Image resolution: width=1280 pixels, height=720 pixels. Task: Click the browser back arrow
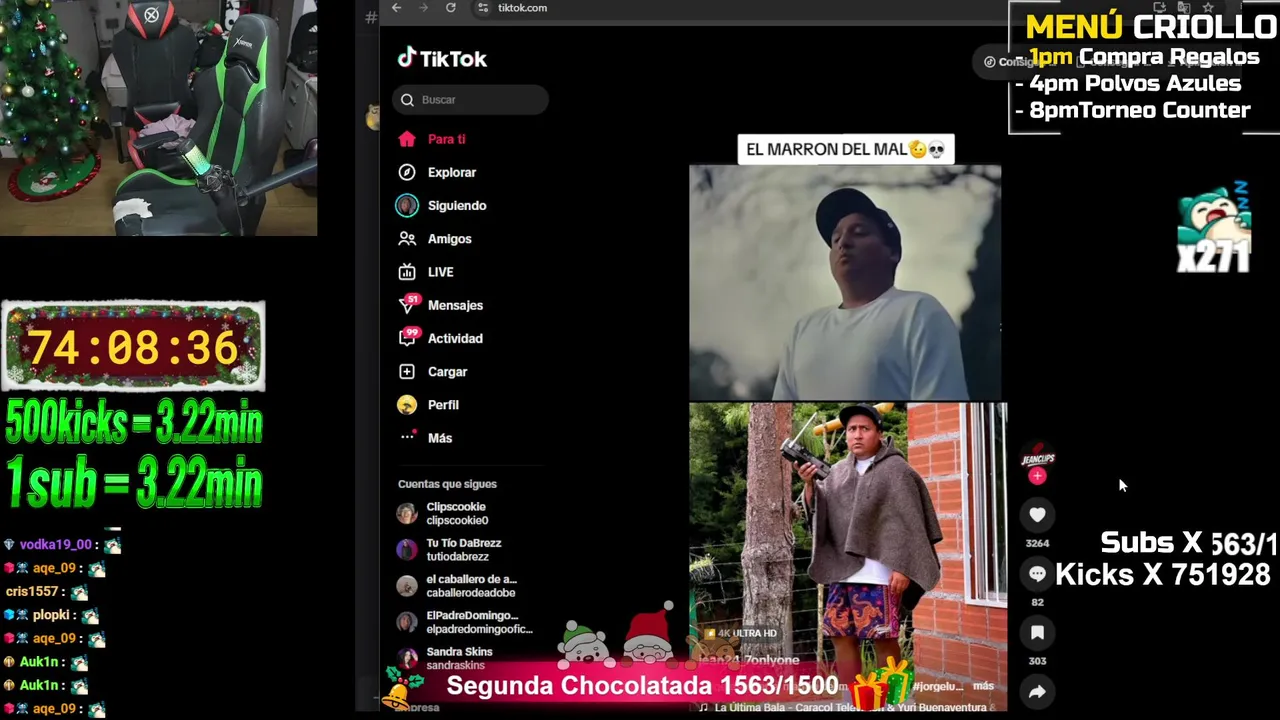(397, 8)
